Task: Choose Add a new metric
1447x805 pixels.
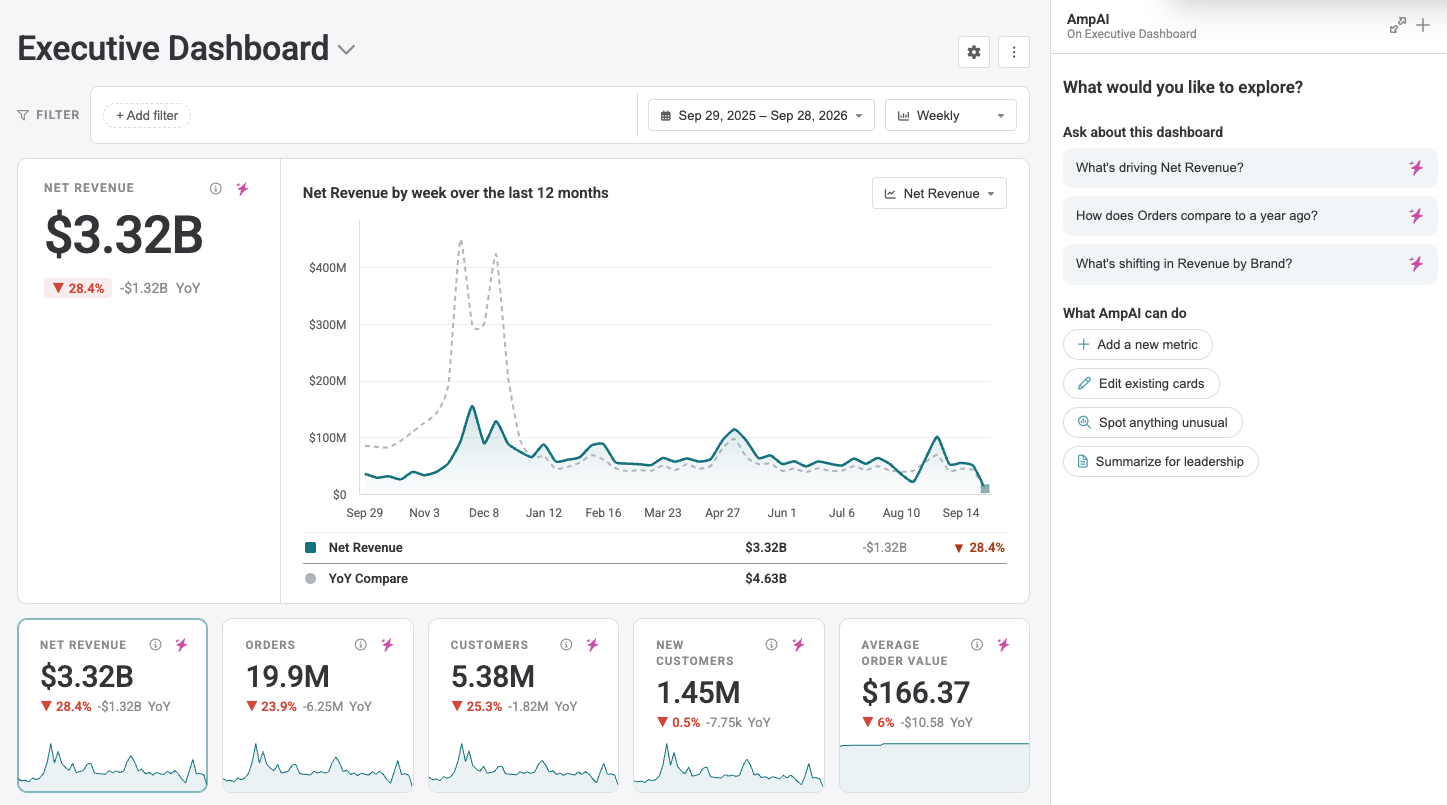Action: (1138, 344)
